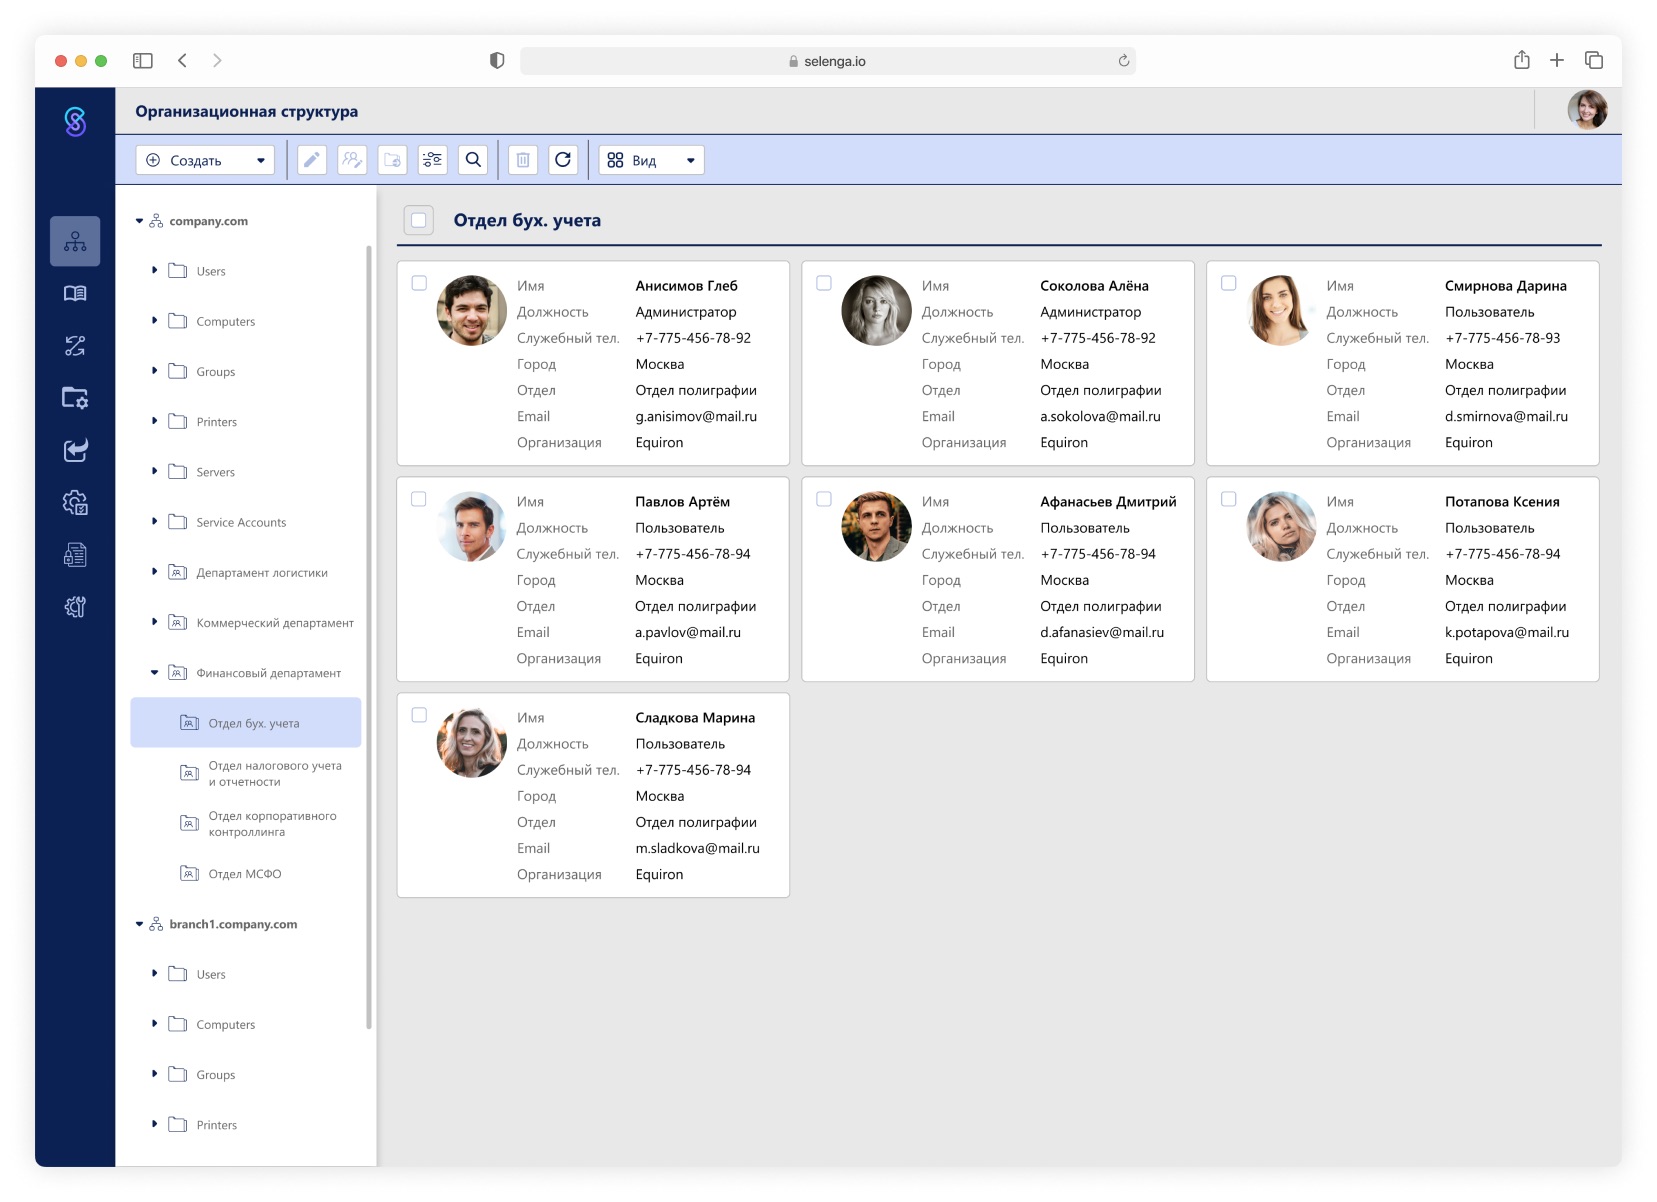Viewport: 1657px width, 1202px height.
Task: Open the m.sladkova@mail.ru email
Action: point(698,848)
